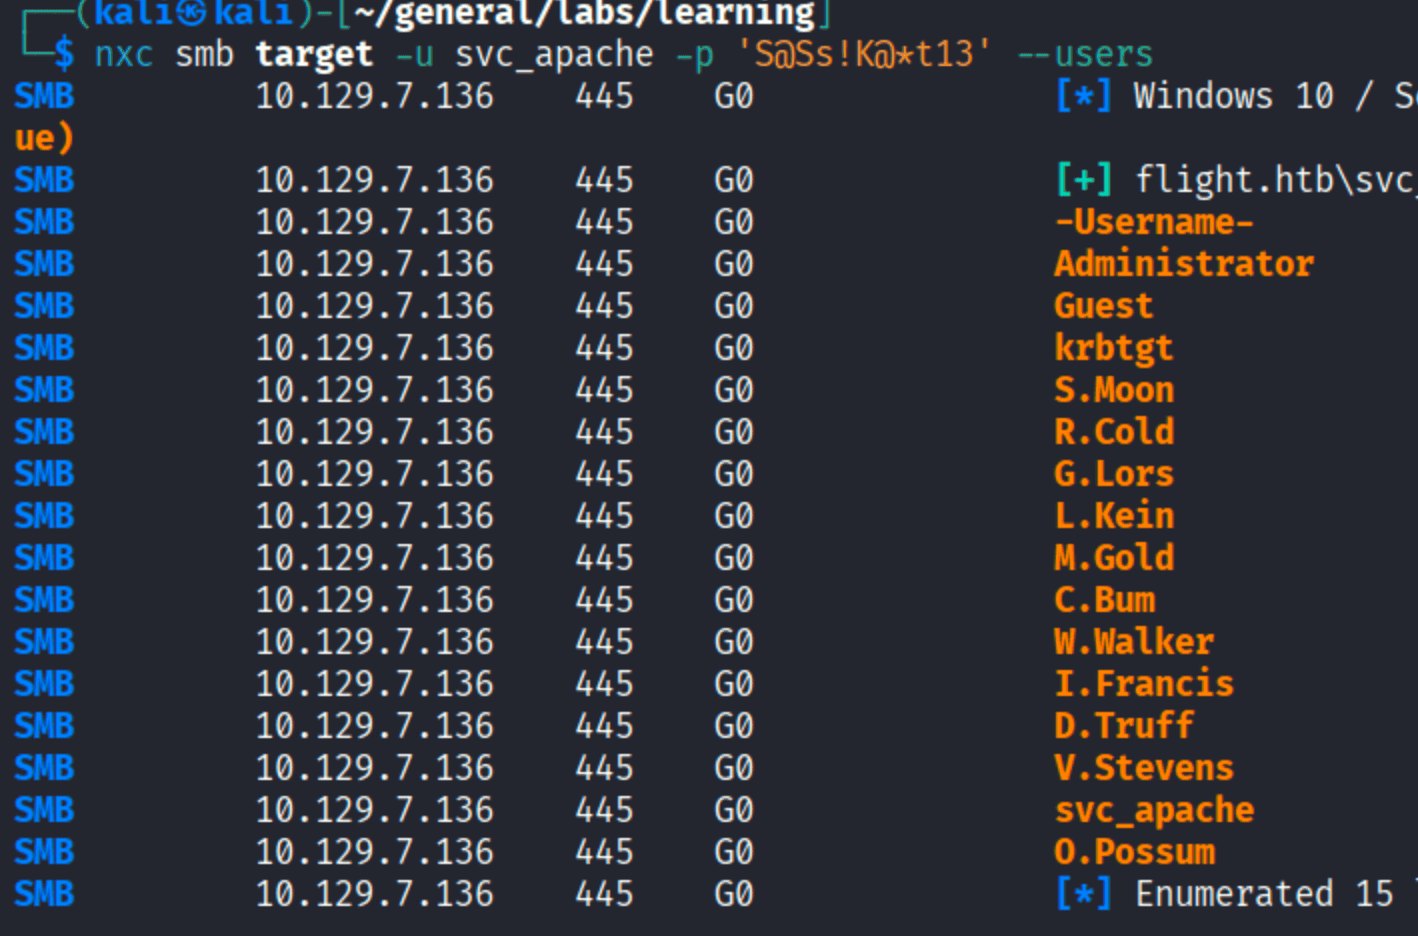Select the flight.htb\svc login success text
This screenshot has width=1418, height=936.
pos(1276,180)
